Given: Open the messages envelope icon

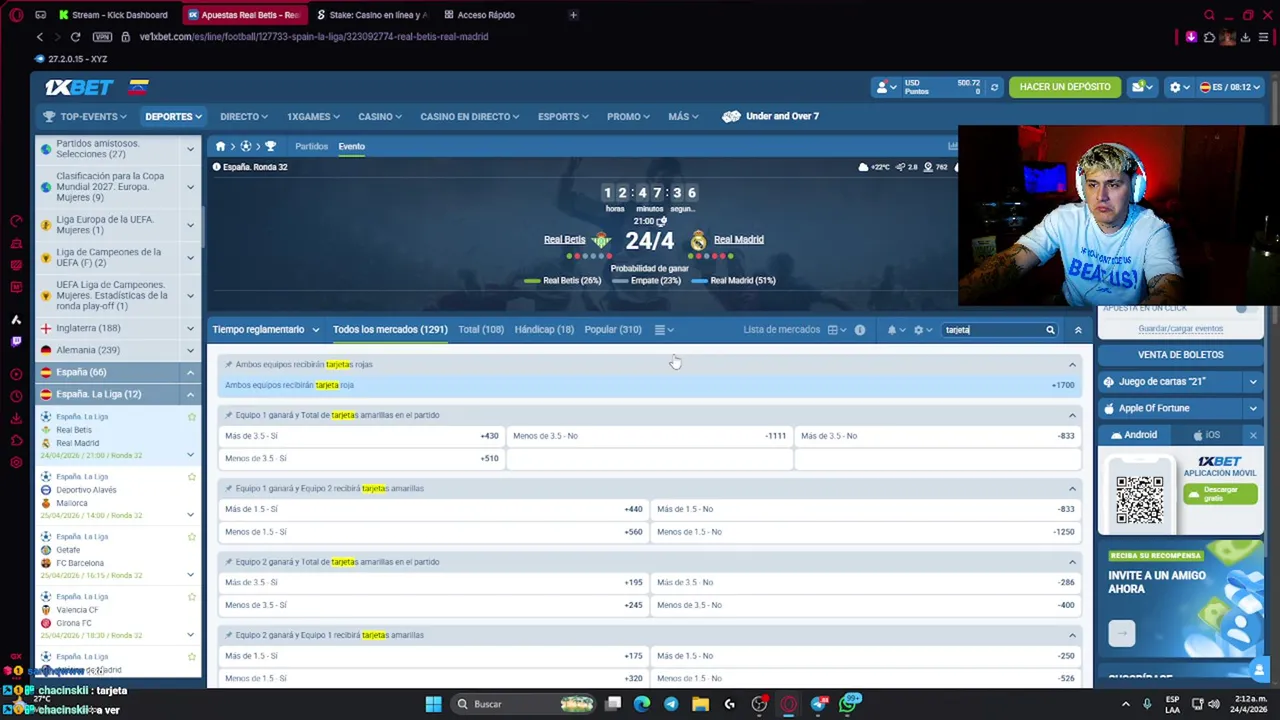Looking at the screenshot, I should tap(1140, 87).
